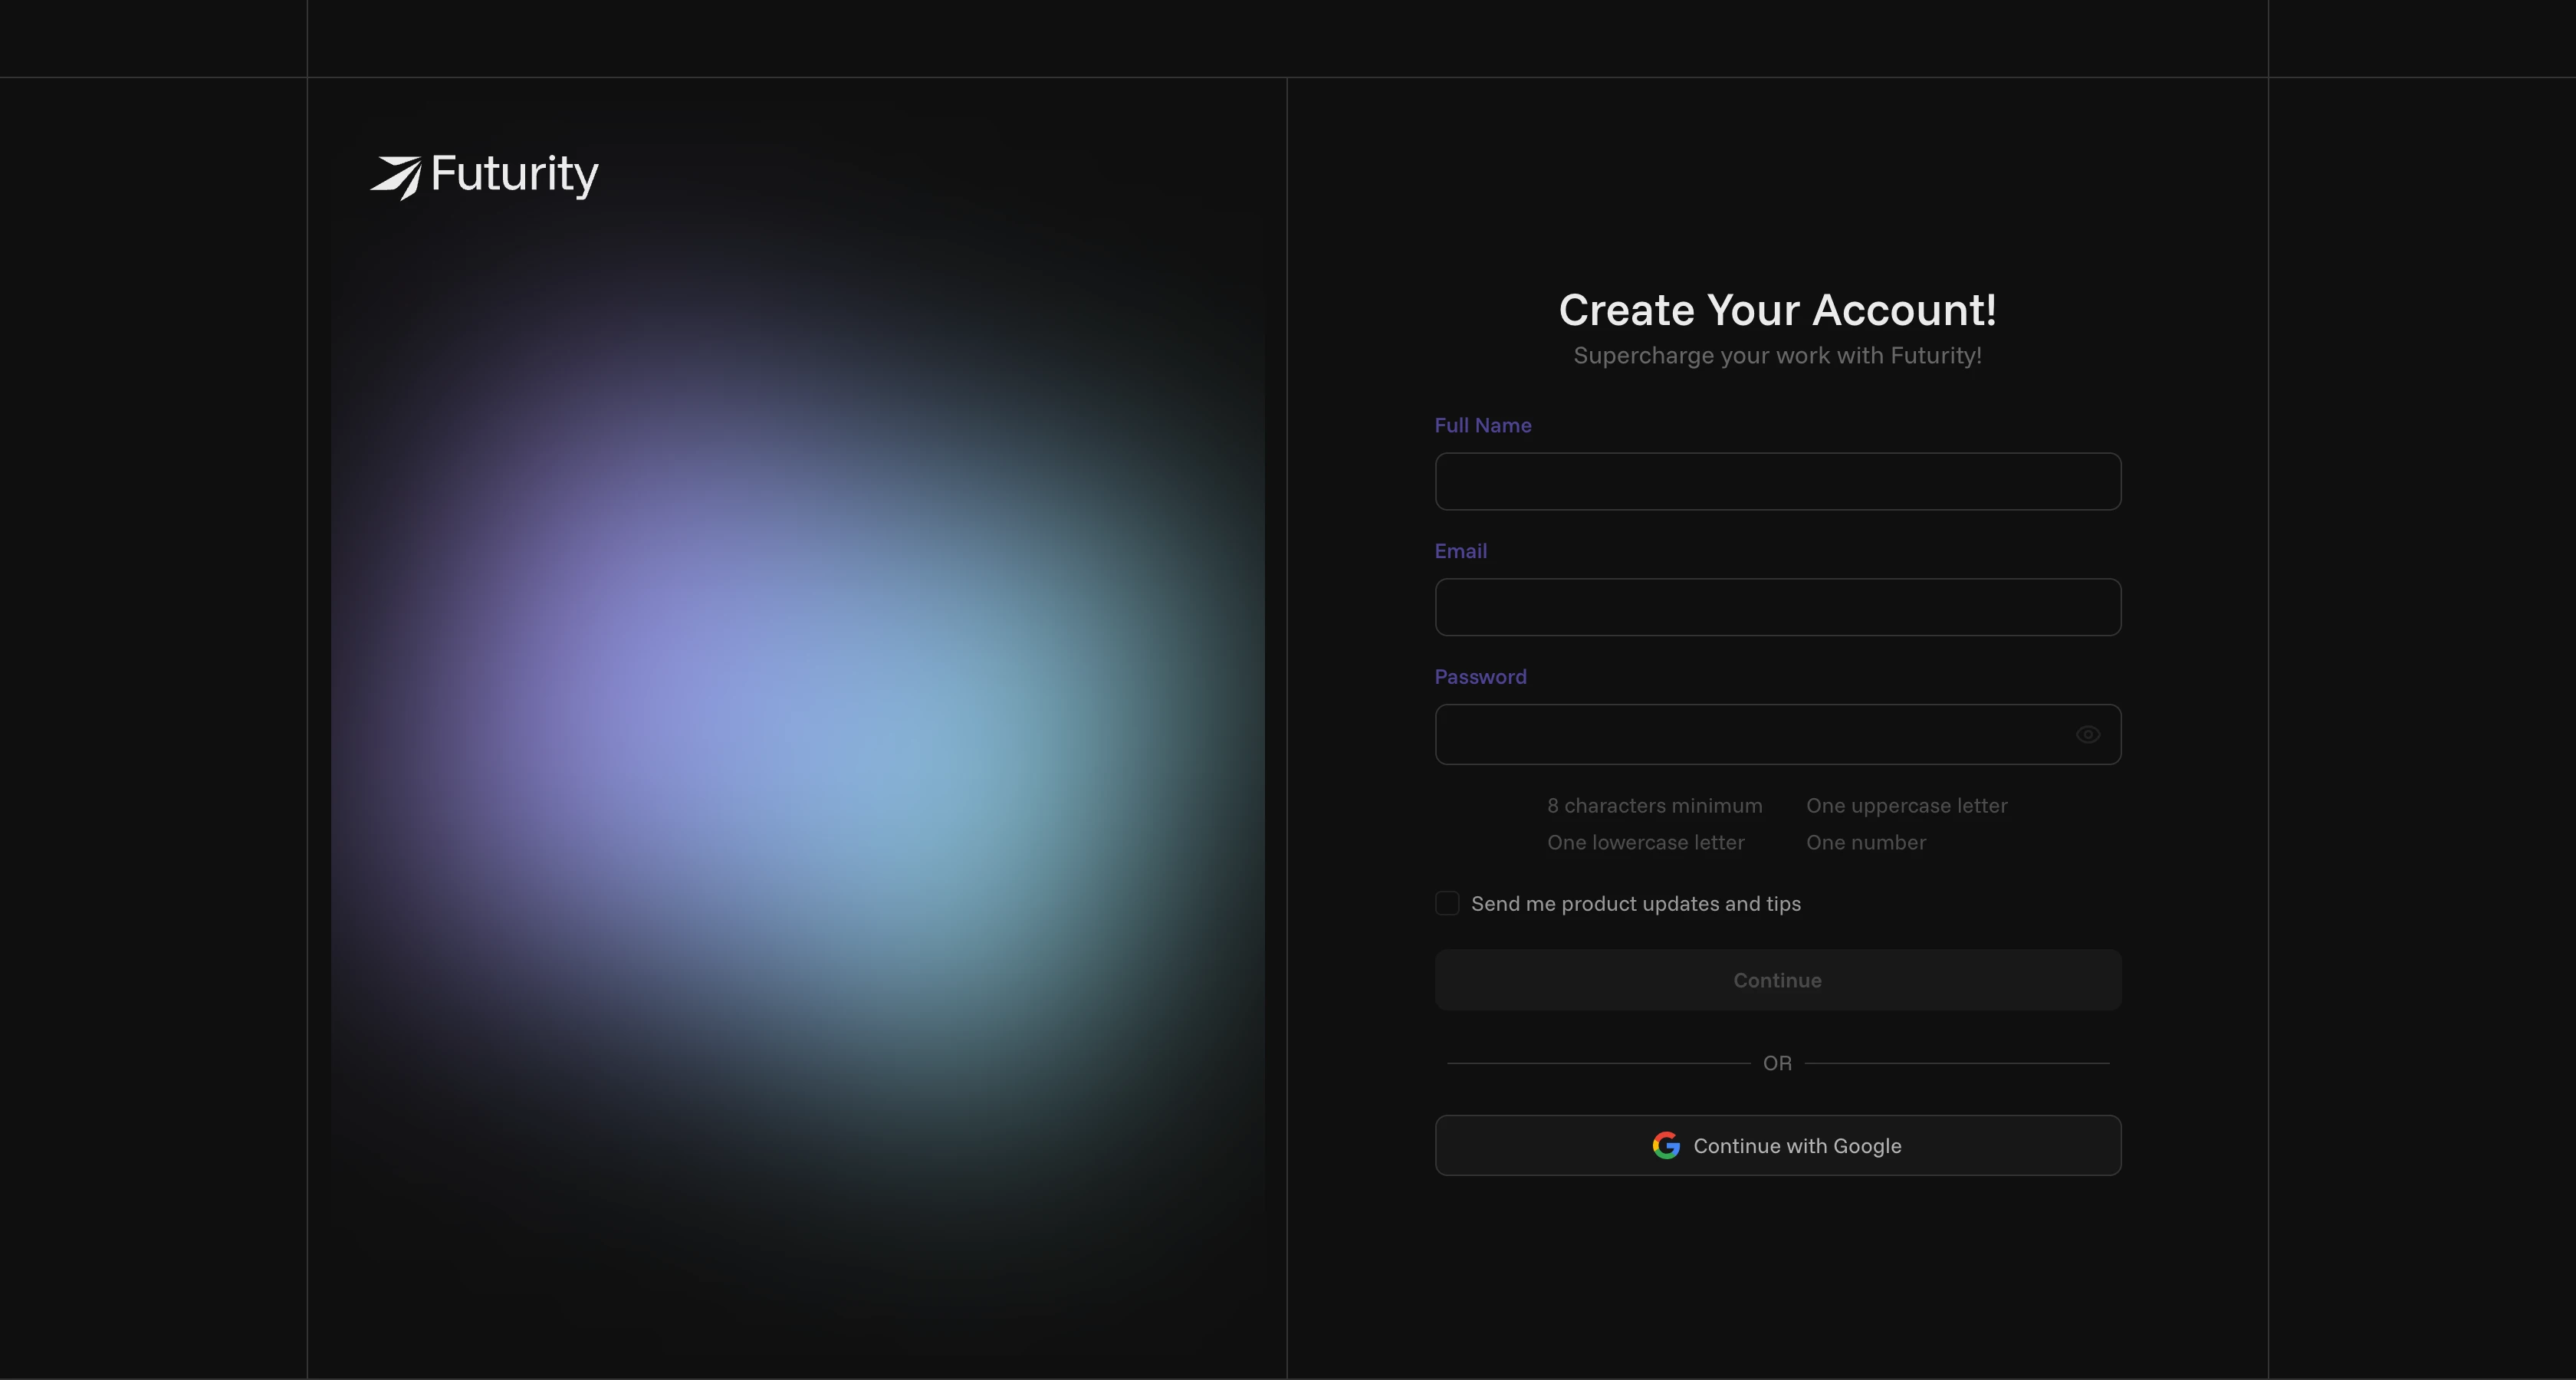Click the "One lowercase letter" hint
The width and height of the screenshot is (2576, 1380).
point(1646,842)
